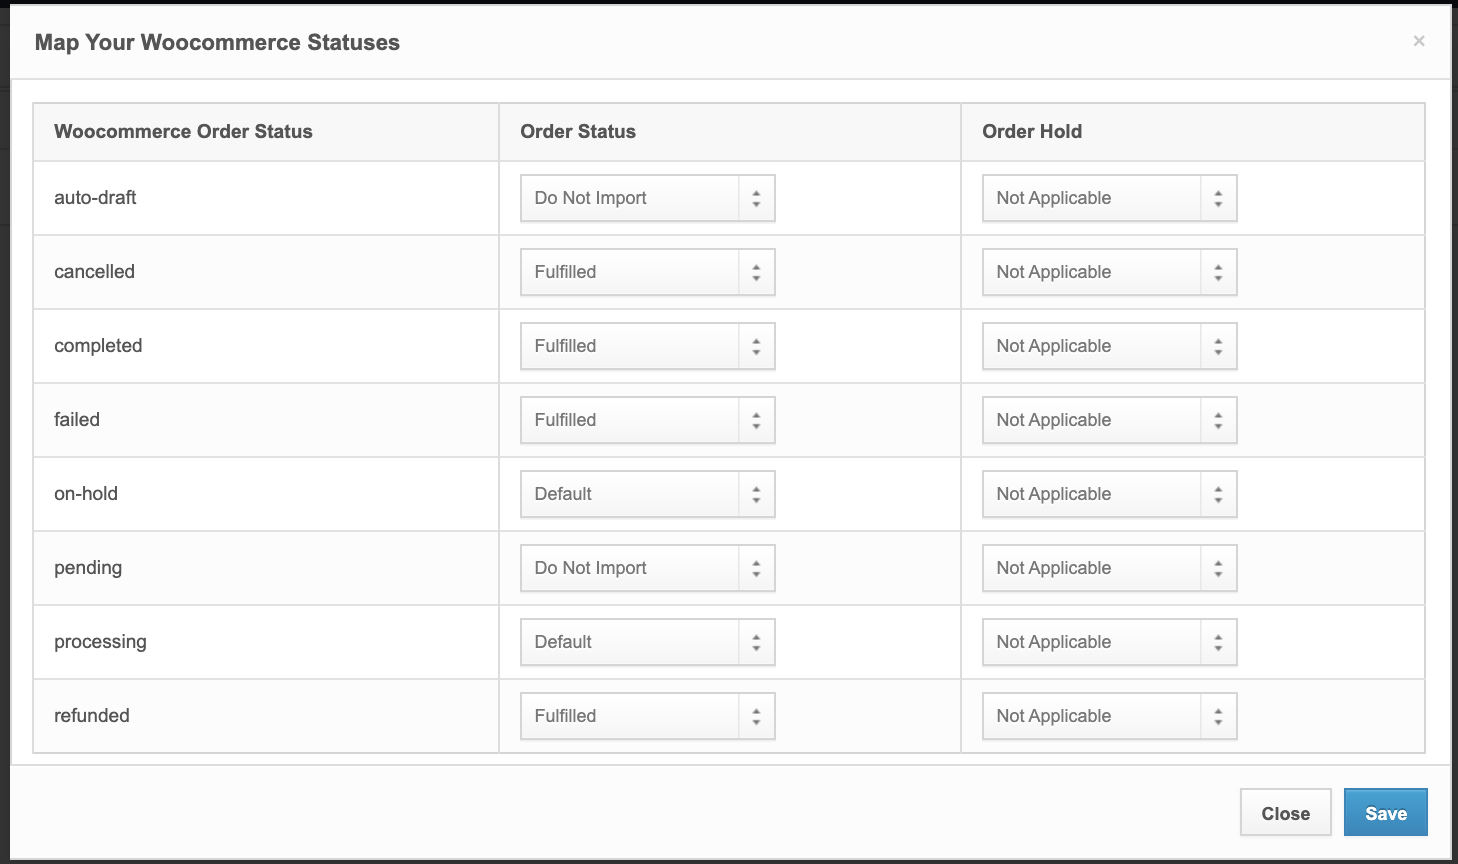Open Order Status dropdown for failed

tap(647, 420)
